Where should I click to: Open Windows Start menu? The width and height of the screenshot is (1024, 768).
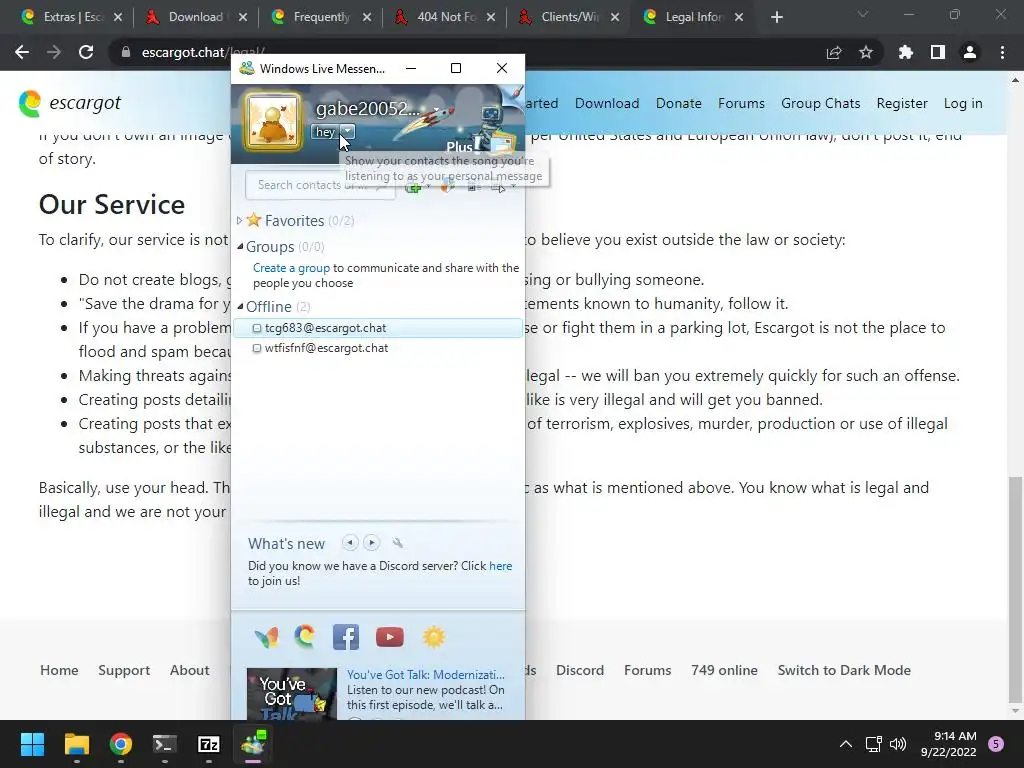pyautogui.click(x=32, y=744)
